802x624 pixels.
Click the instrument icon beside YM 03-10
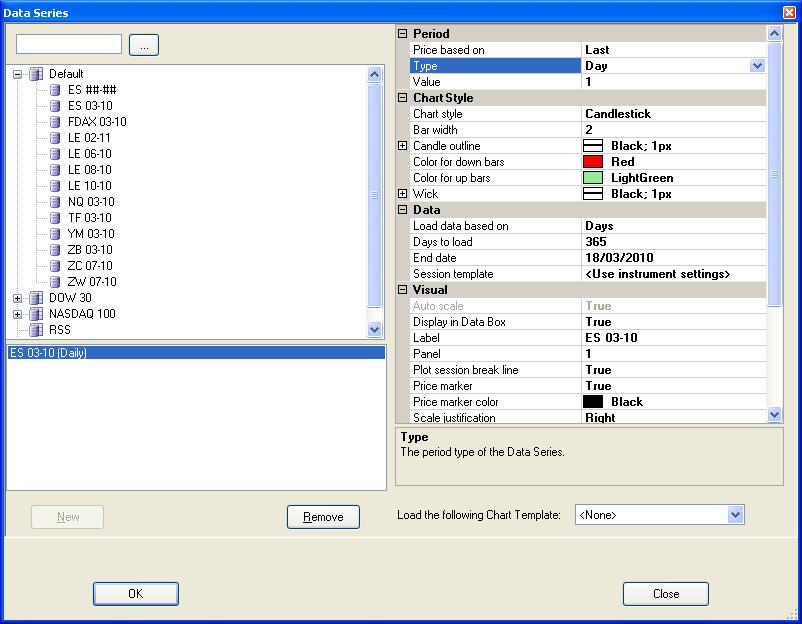pyautogui.click(x=55, y=234)
